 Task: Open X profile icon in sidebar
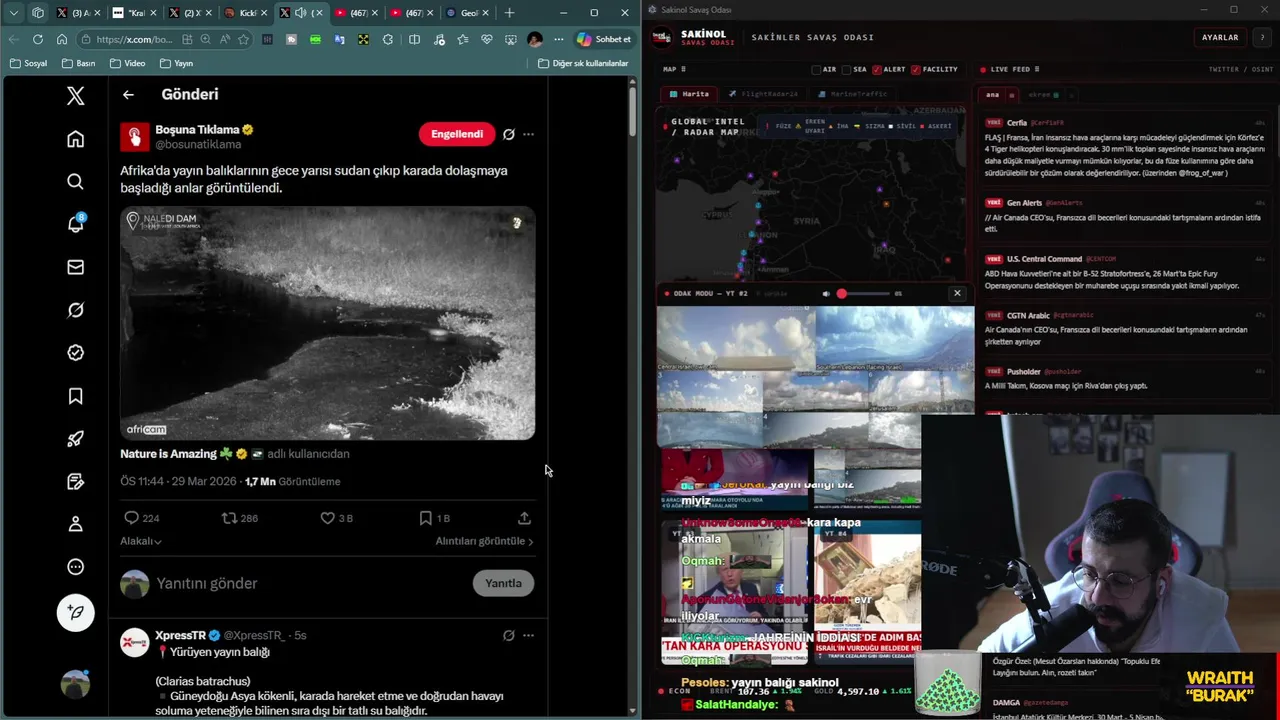coord(75,524)
